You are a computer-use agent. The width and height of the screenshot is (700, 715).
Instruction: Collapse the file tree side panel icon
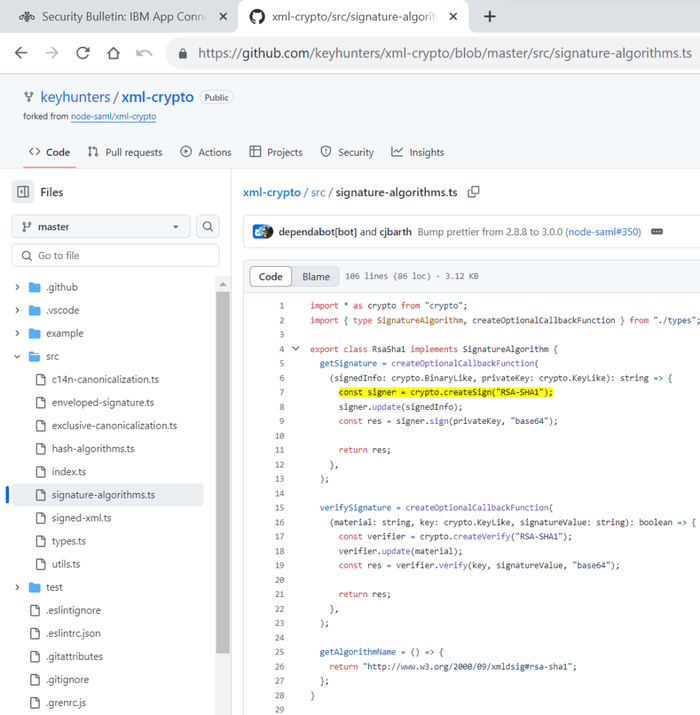click(x=23, y=192)
